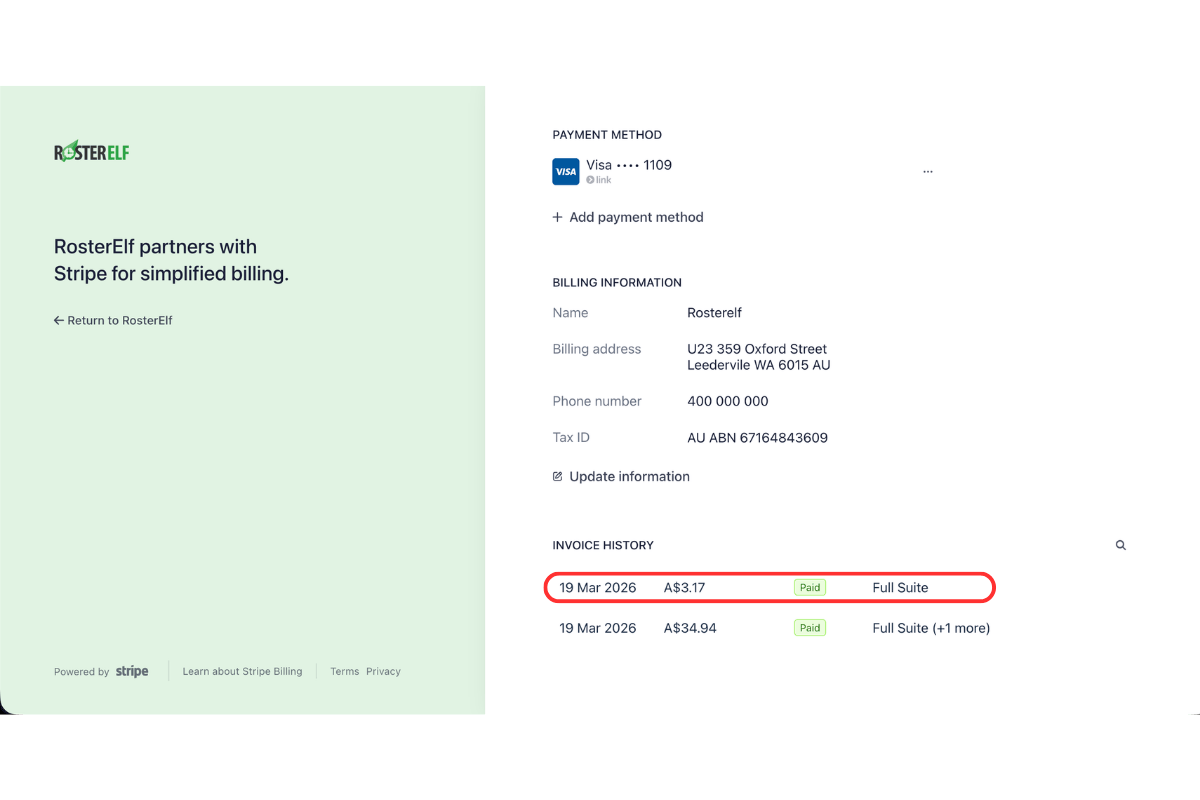Viewport: 1200px width, 800px height.
Task: Click the Link badge under the Visa card
Action: point(598,180)
